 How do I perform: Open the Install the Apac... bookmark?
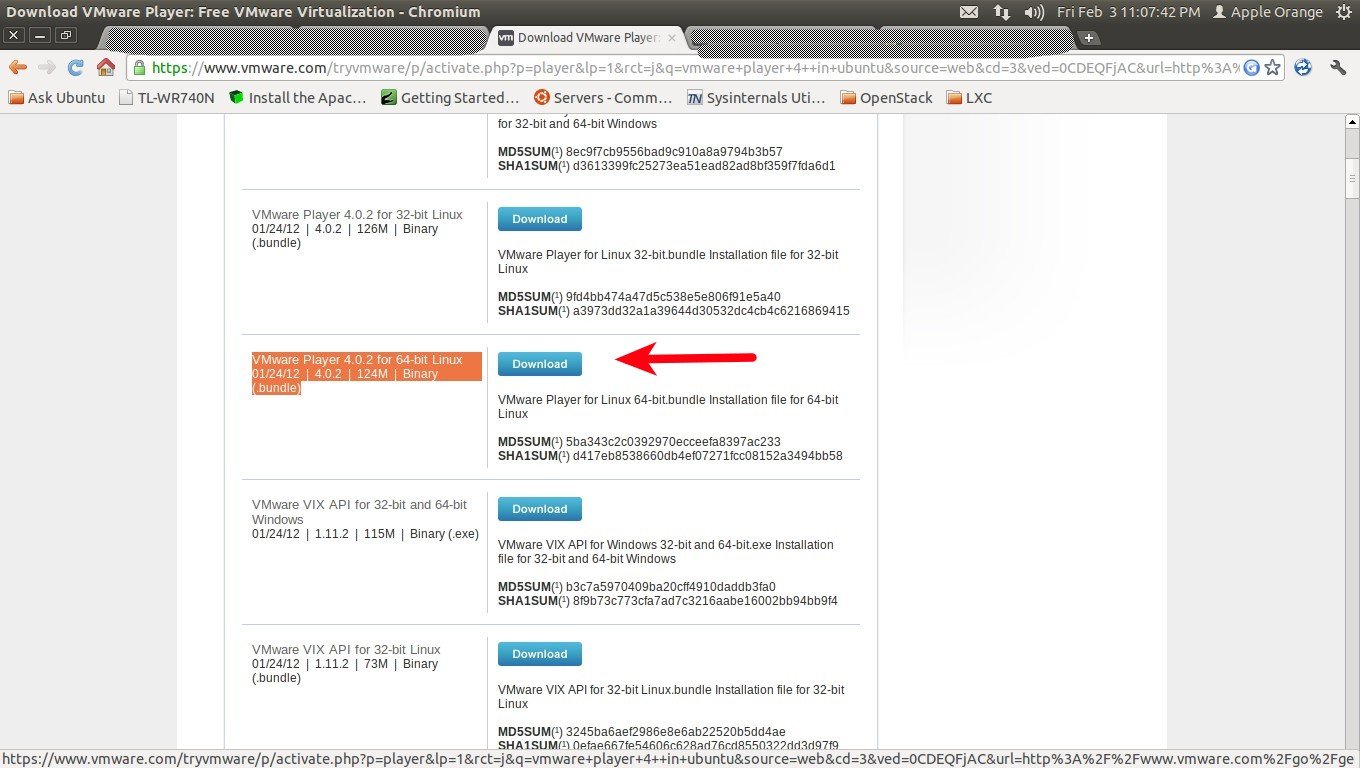(297, 97)
